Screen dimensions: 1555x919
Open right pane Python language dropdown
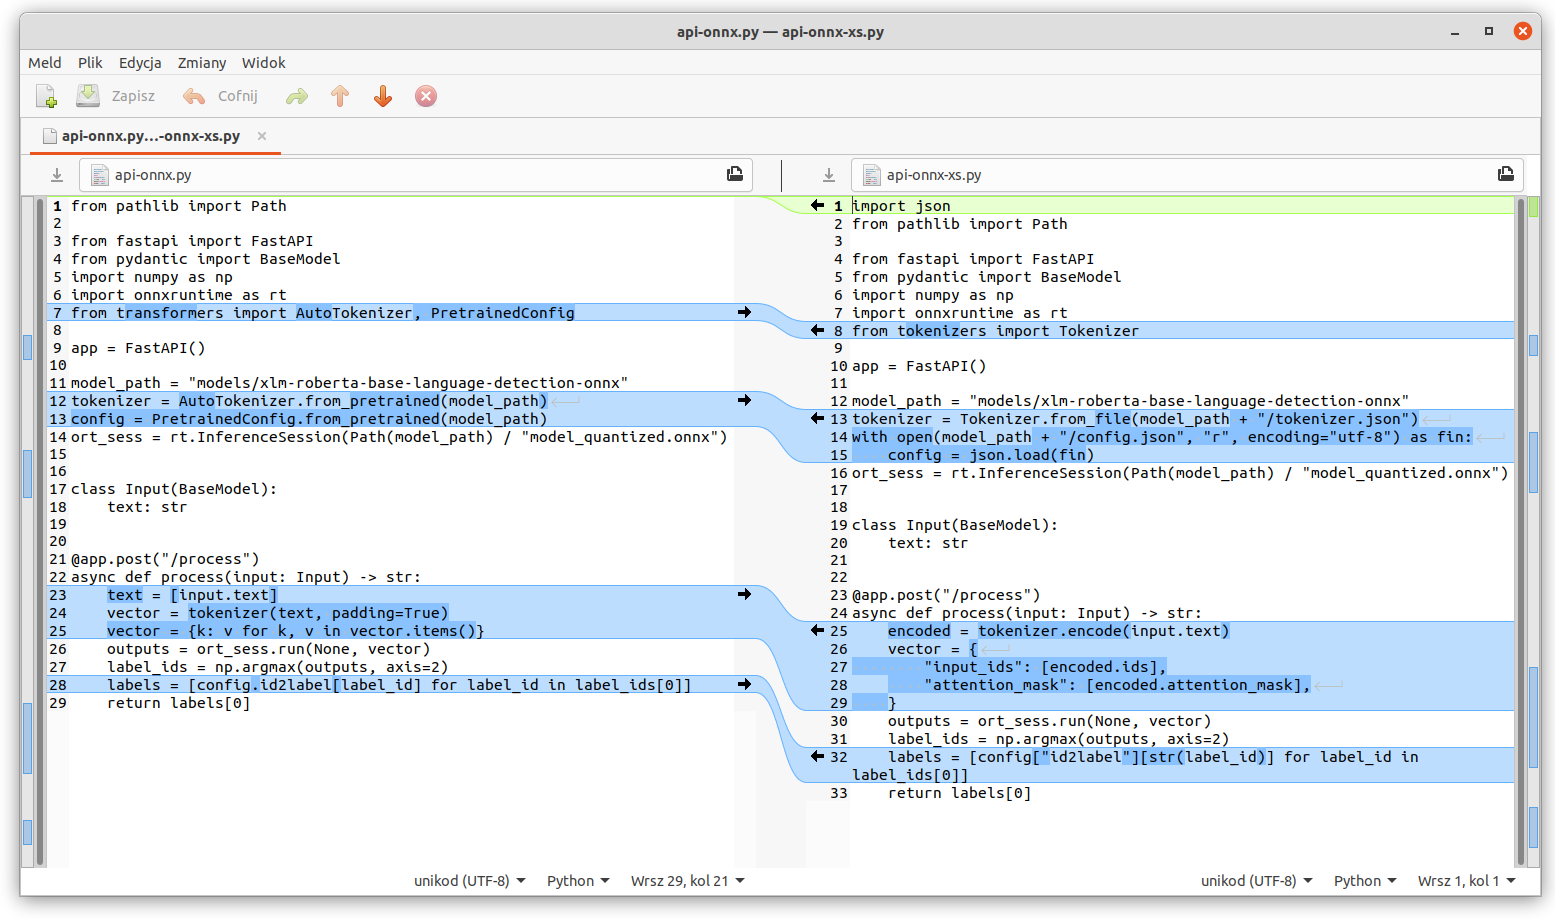tap(1365, 881)
